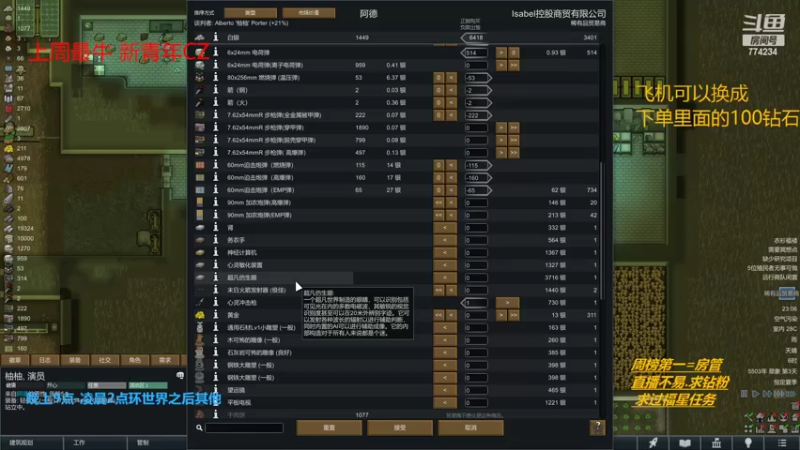Click the < arrow for 神经计算机
The height and width of the screenshot is (450, 800).
click(445, 253)
